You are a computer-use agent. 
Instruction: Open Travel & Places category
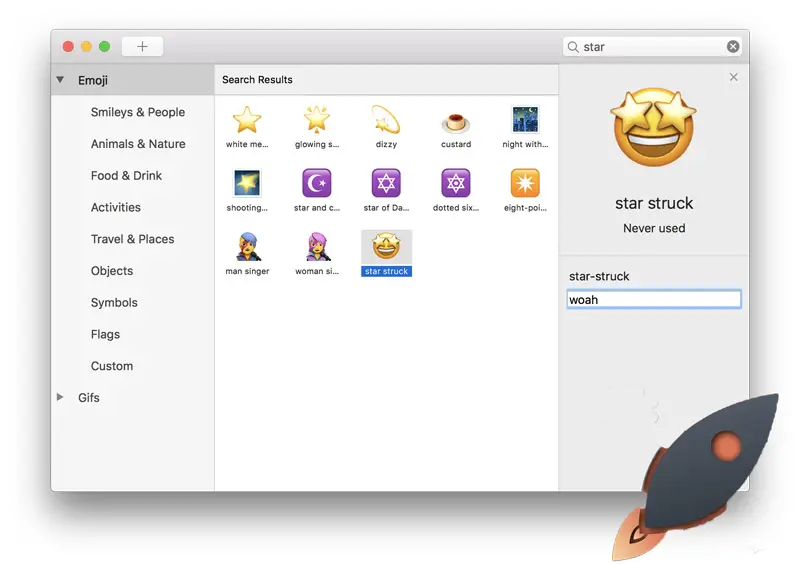click(132, 239)
